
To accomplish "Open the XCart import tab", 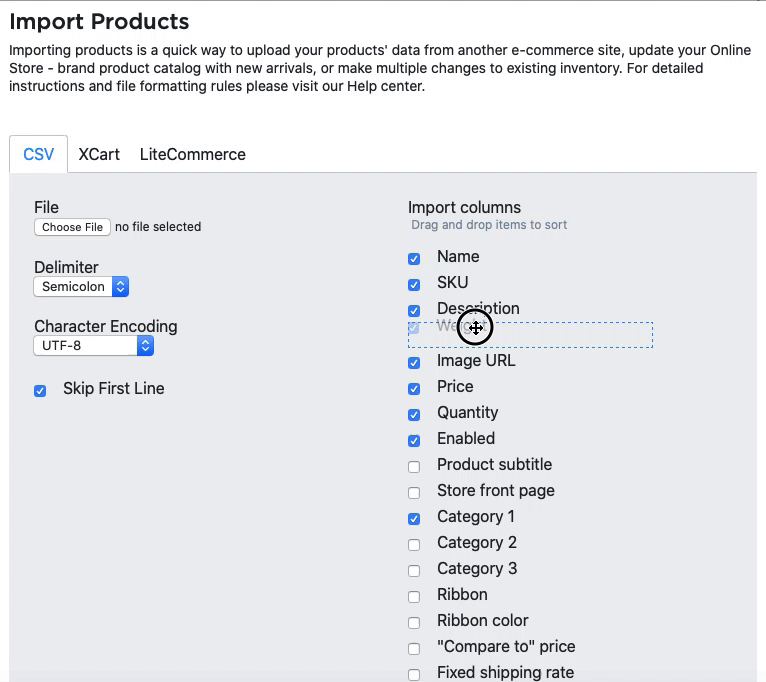I will pos(99,154).
